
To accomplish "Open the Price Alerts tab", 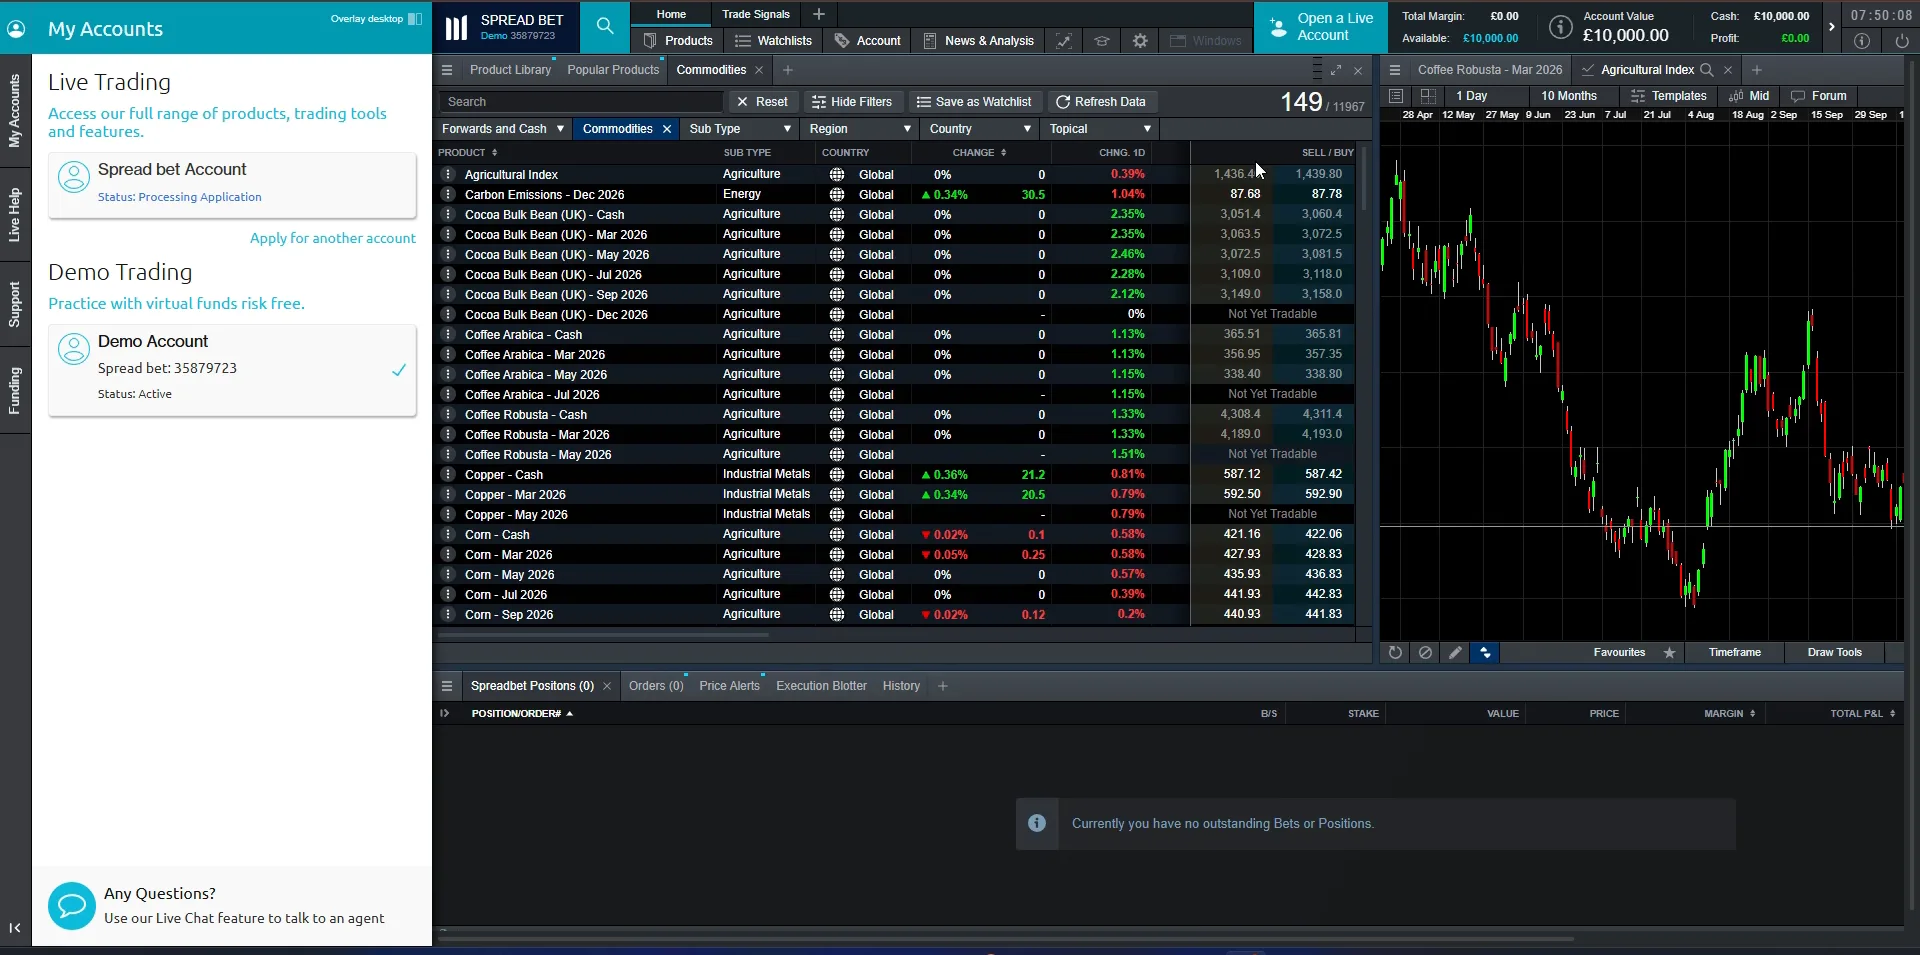I will coord(729,686).
